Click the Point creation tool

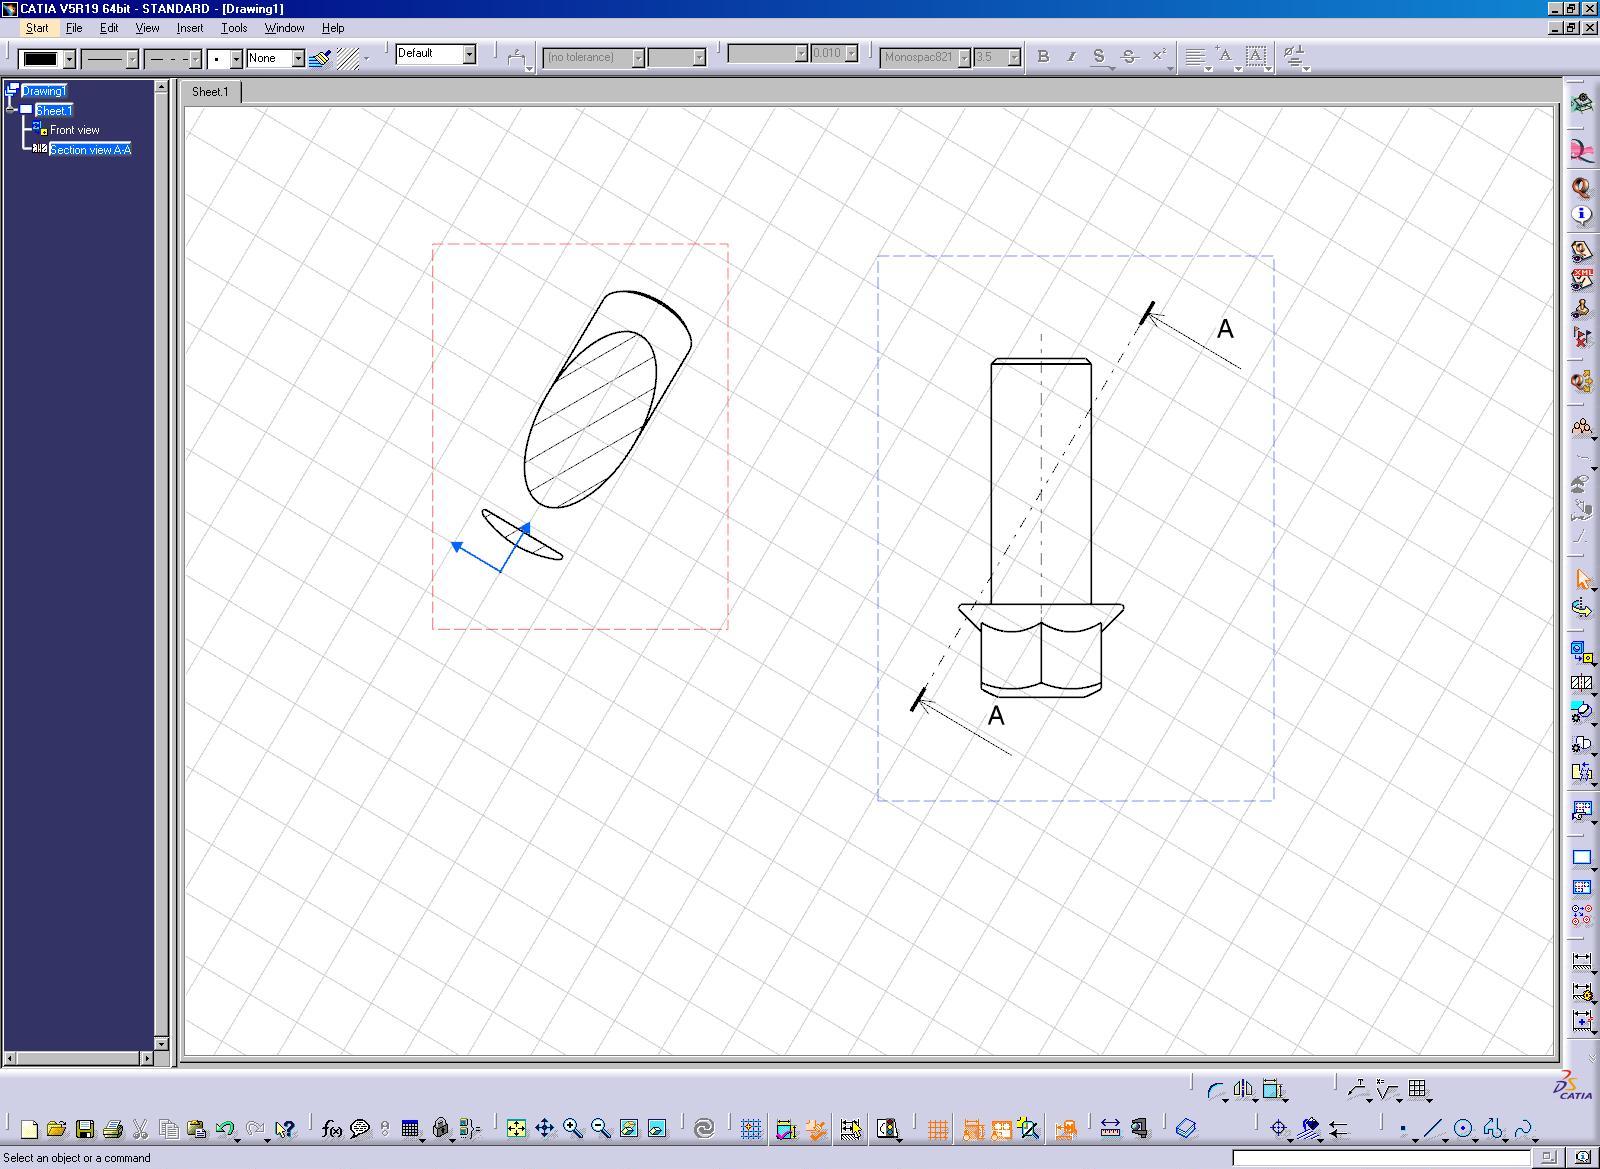click(1404, 1130)
